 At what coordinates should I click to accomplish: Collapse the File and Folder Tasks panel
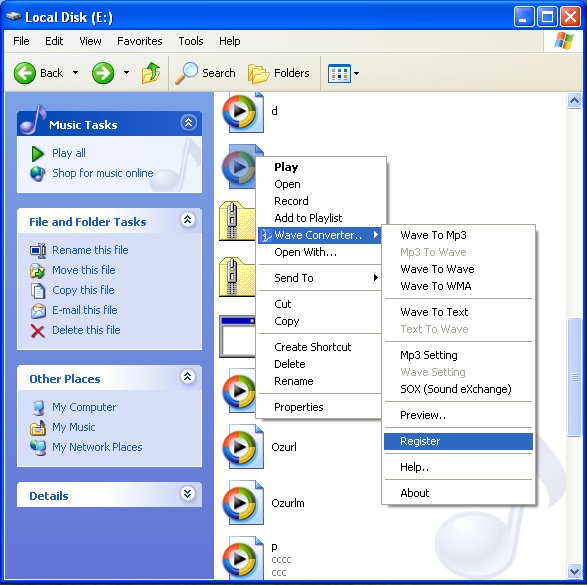(188, 220)
